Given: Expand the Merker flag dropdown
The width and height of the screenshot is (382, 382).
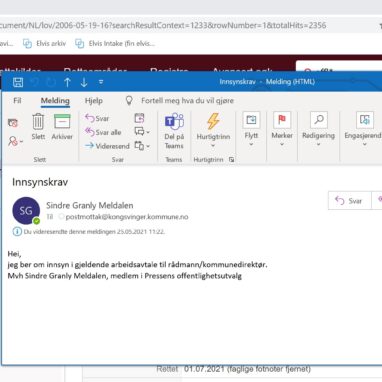Looking at the screenshot, I should point(282,144).
